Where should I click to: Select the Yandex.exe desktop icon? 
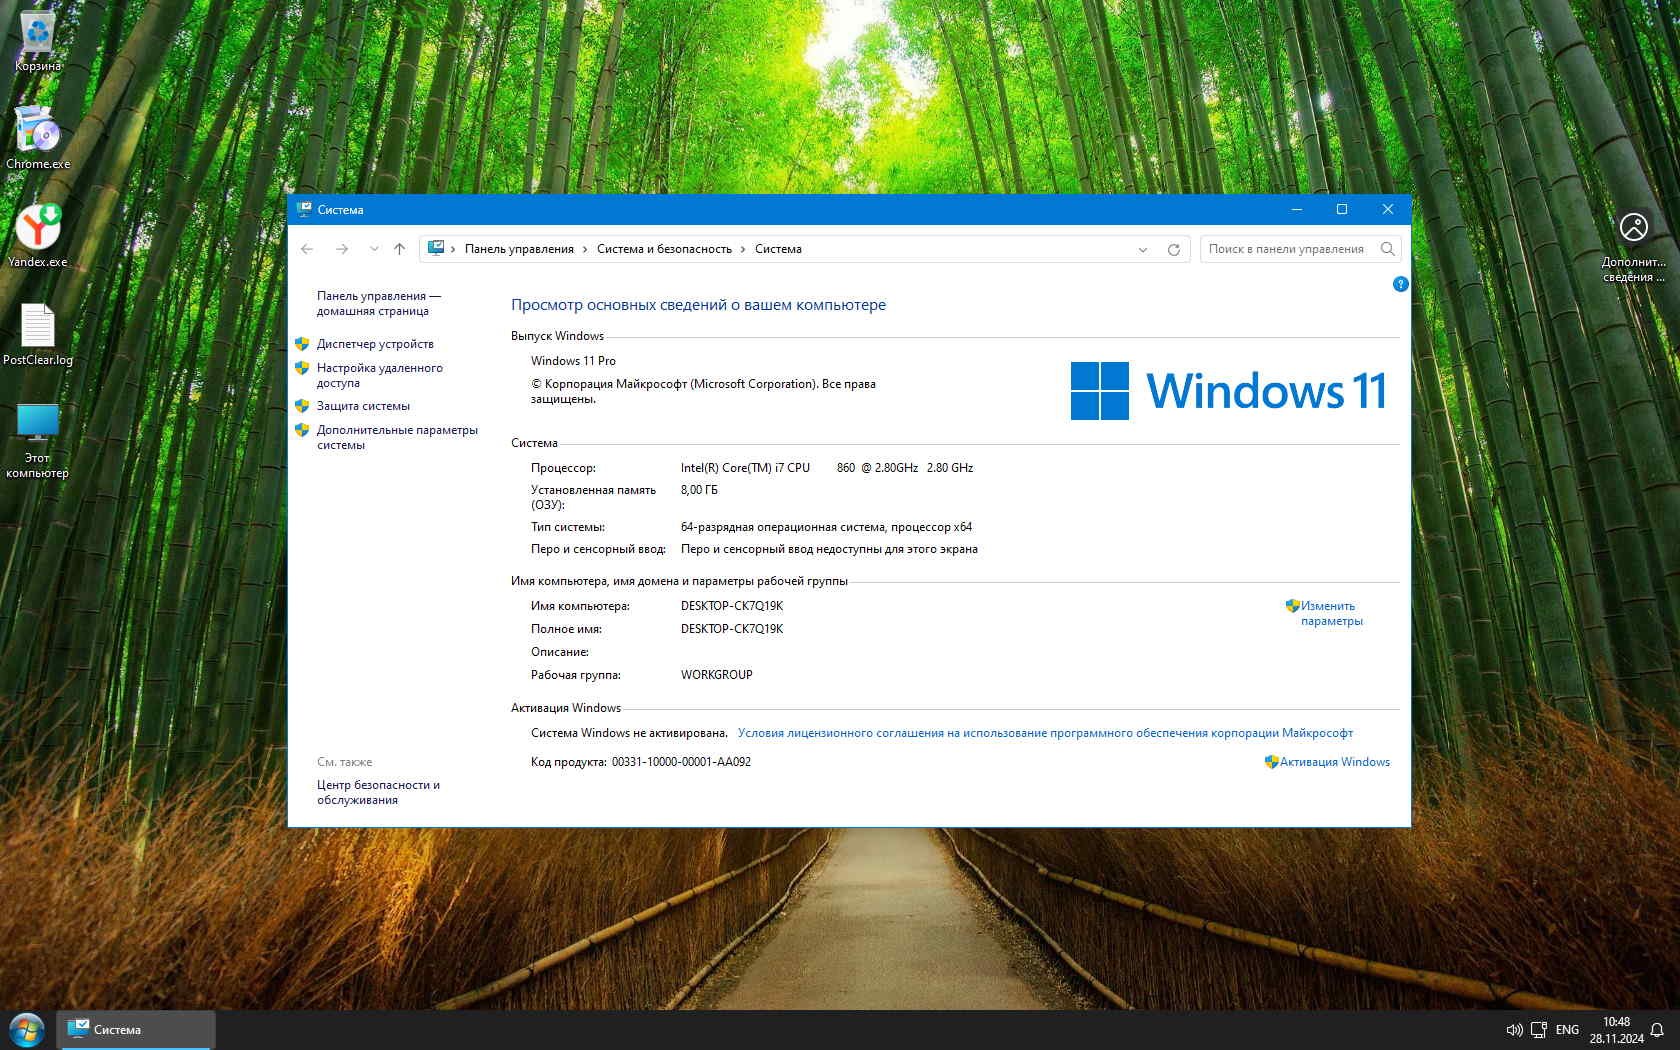pyautogui.click(x=38, y=236)
